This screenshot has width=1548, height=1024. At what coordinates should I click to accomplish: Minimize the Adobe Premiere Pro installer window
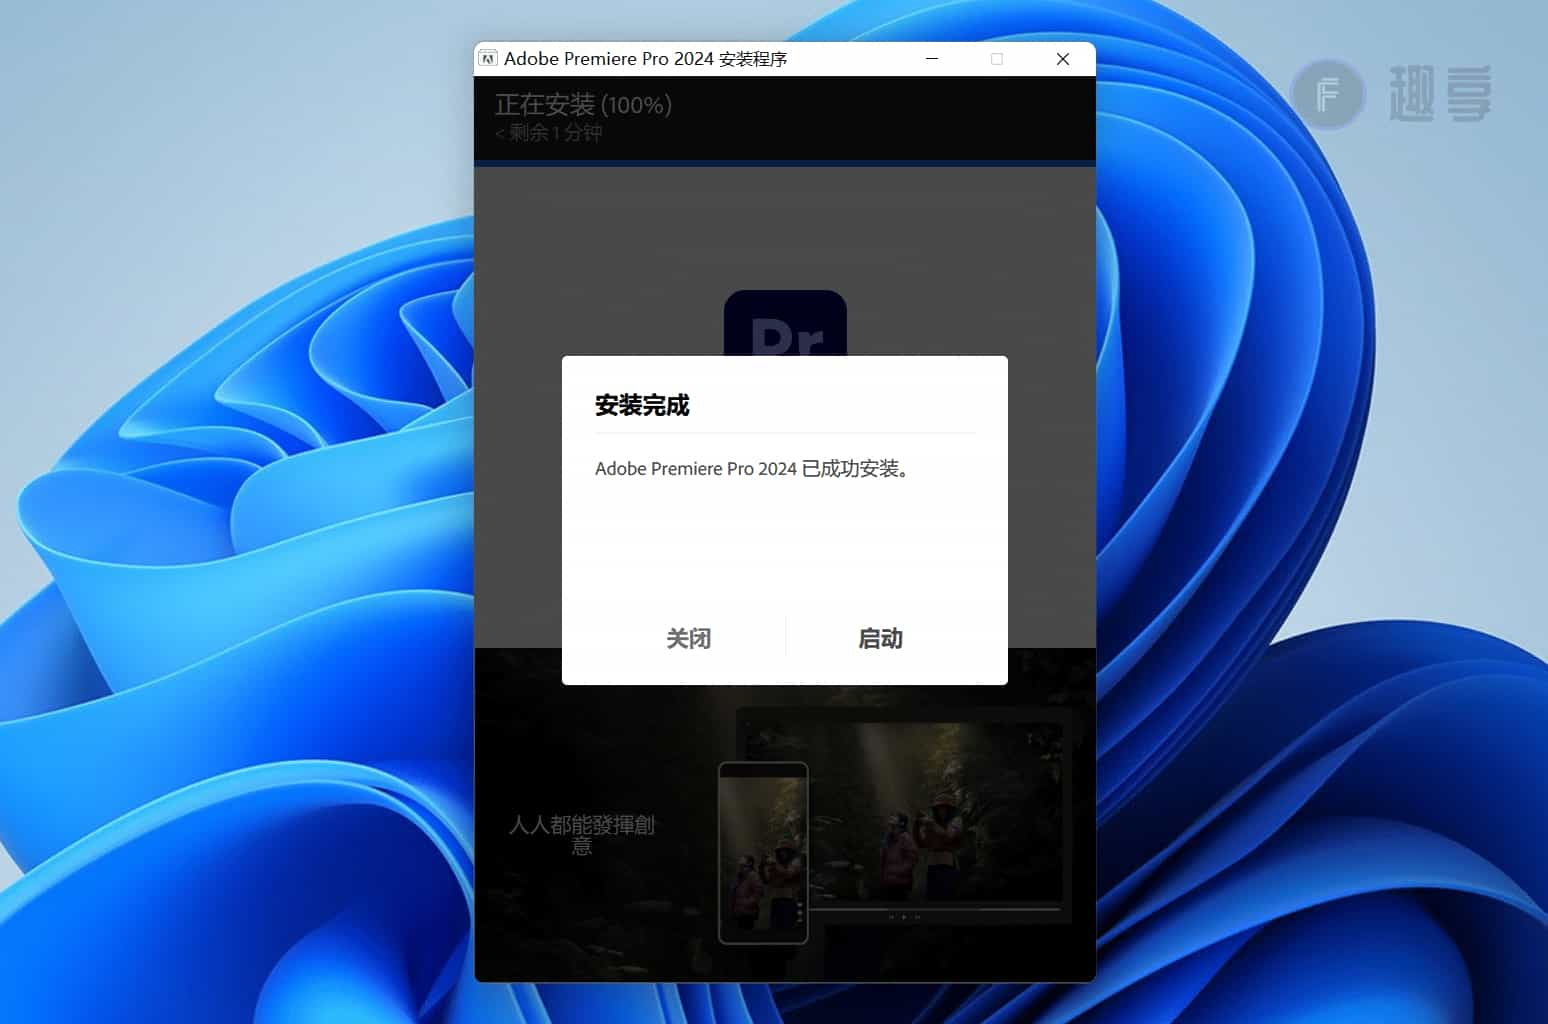pyautogui.click(x=932, y=59)
